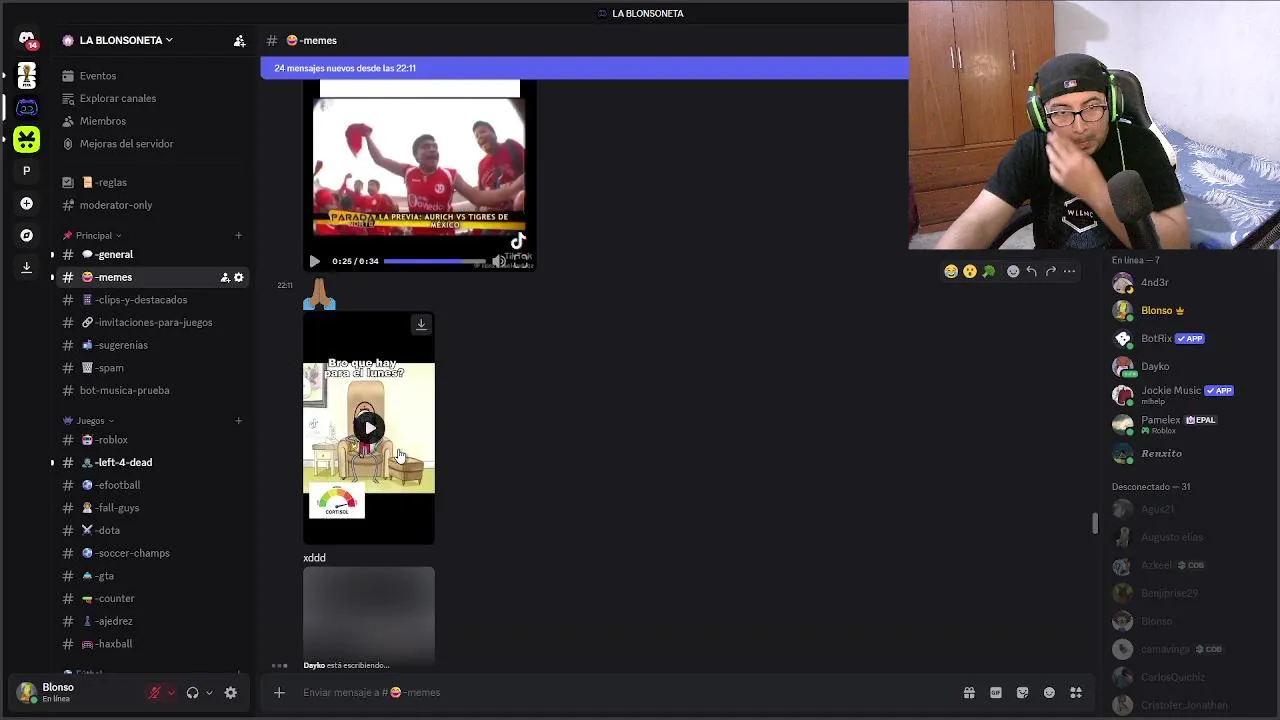The width and height of the screenshot is (1280, 720).
Task: Open Discord direct messages home icon
Action: (27, 40)
